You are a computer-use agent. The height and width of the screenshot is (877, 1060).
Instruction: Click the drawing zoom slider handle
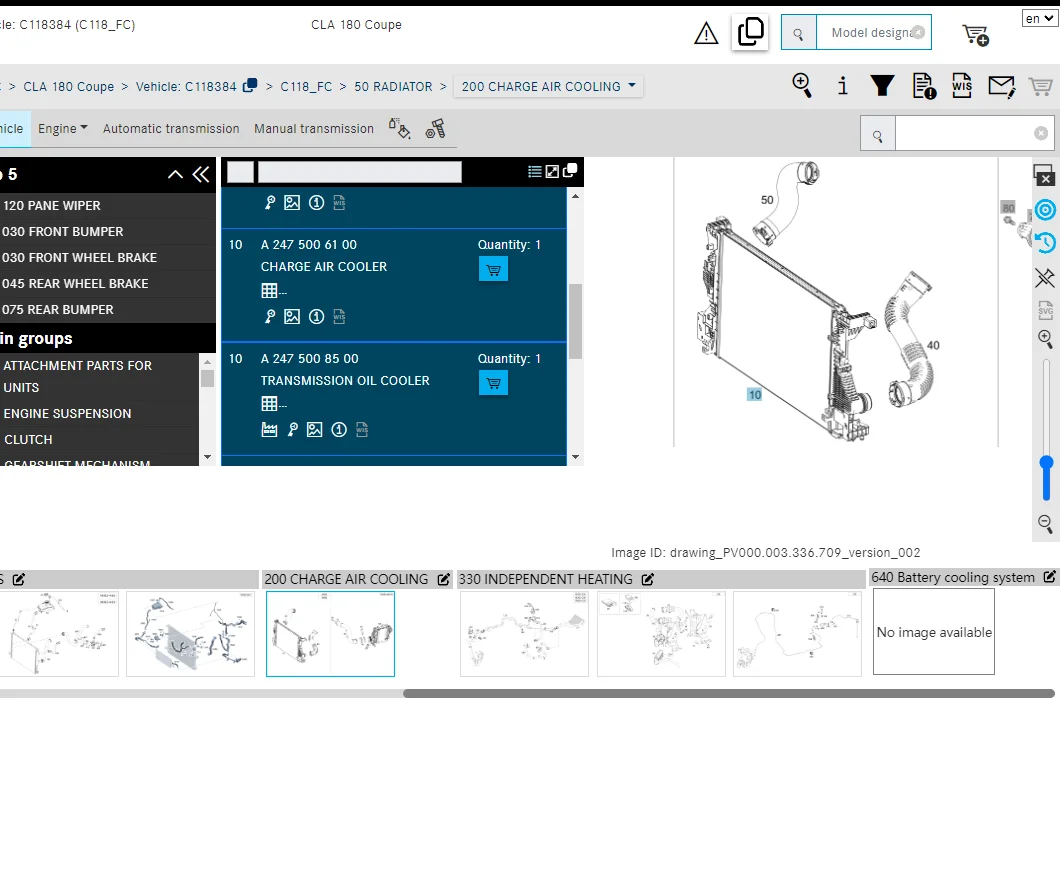(1046, 464)
